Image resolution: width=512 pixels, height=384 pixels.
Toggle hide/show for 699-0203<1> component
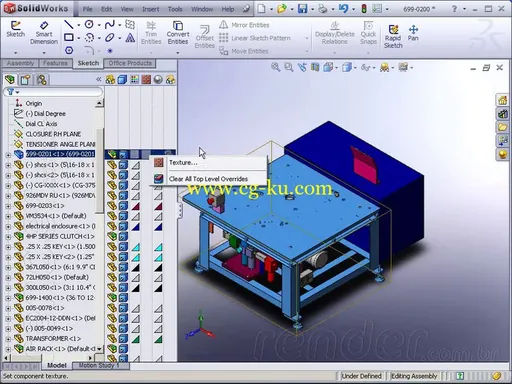[112, 206]
